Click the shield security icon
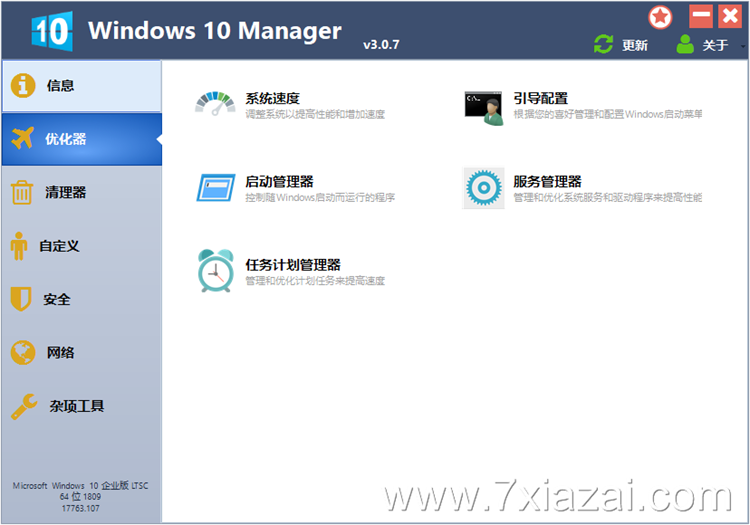This screenshot has height=525, width=750. tap(21, 299)
